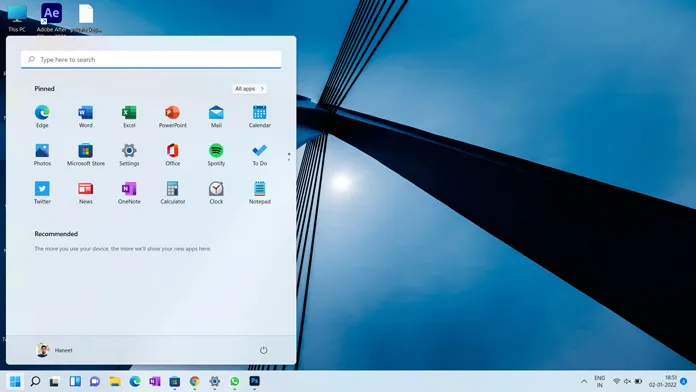Open the Clock app

216,193
